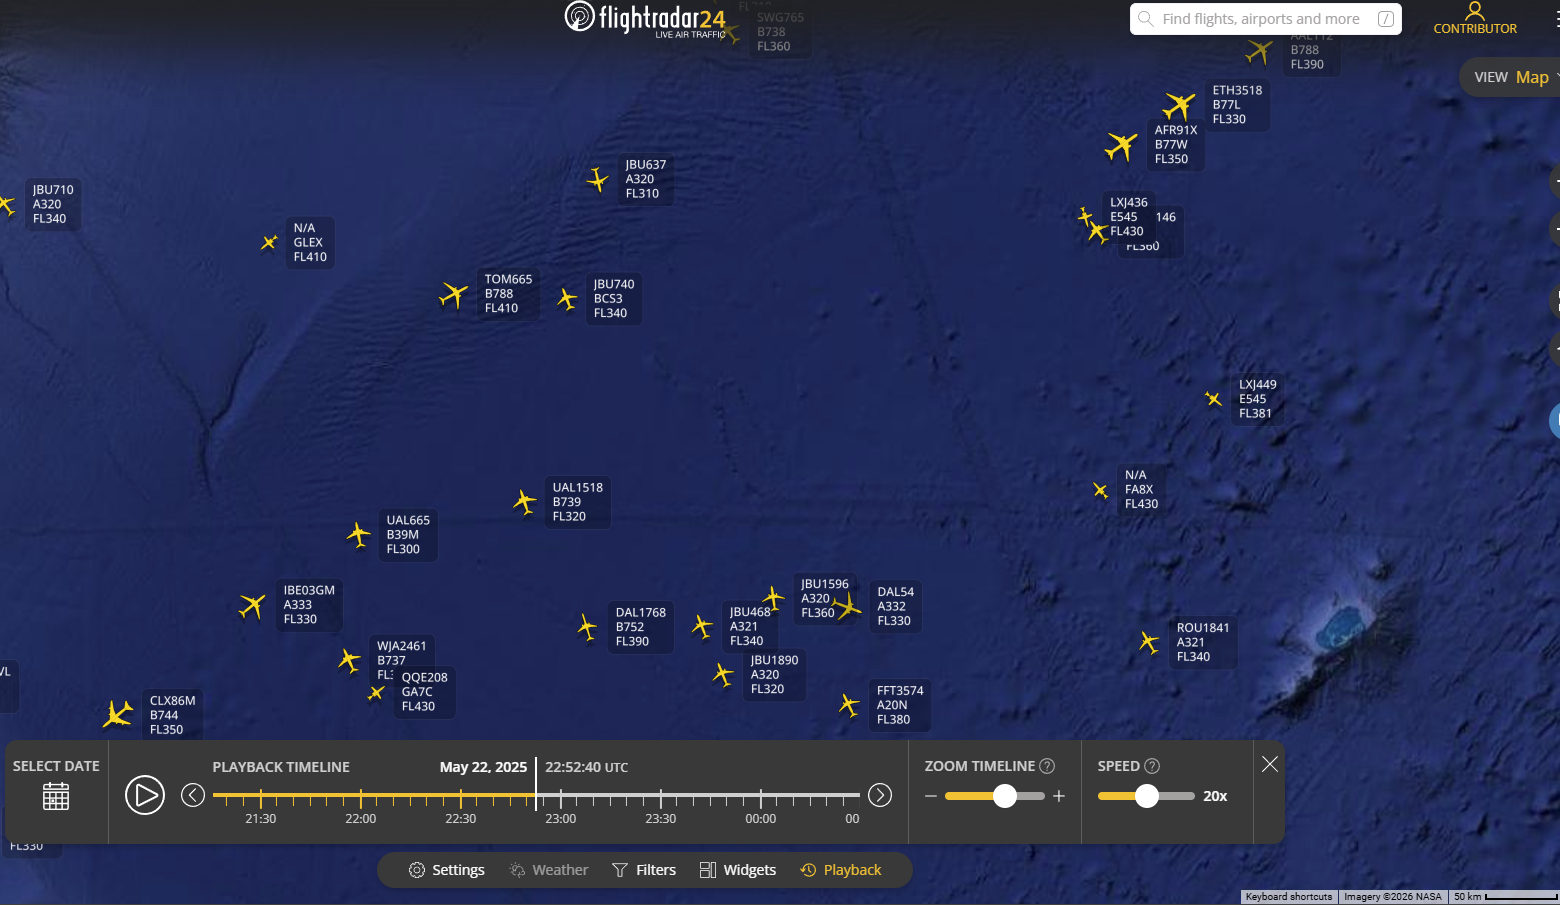
Task: Click the Speed slider handle
Action: 1147,796
